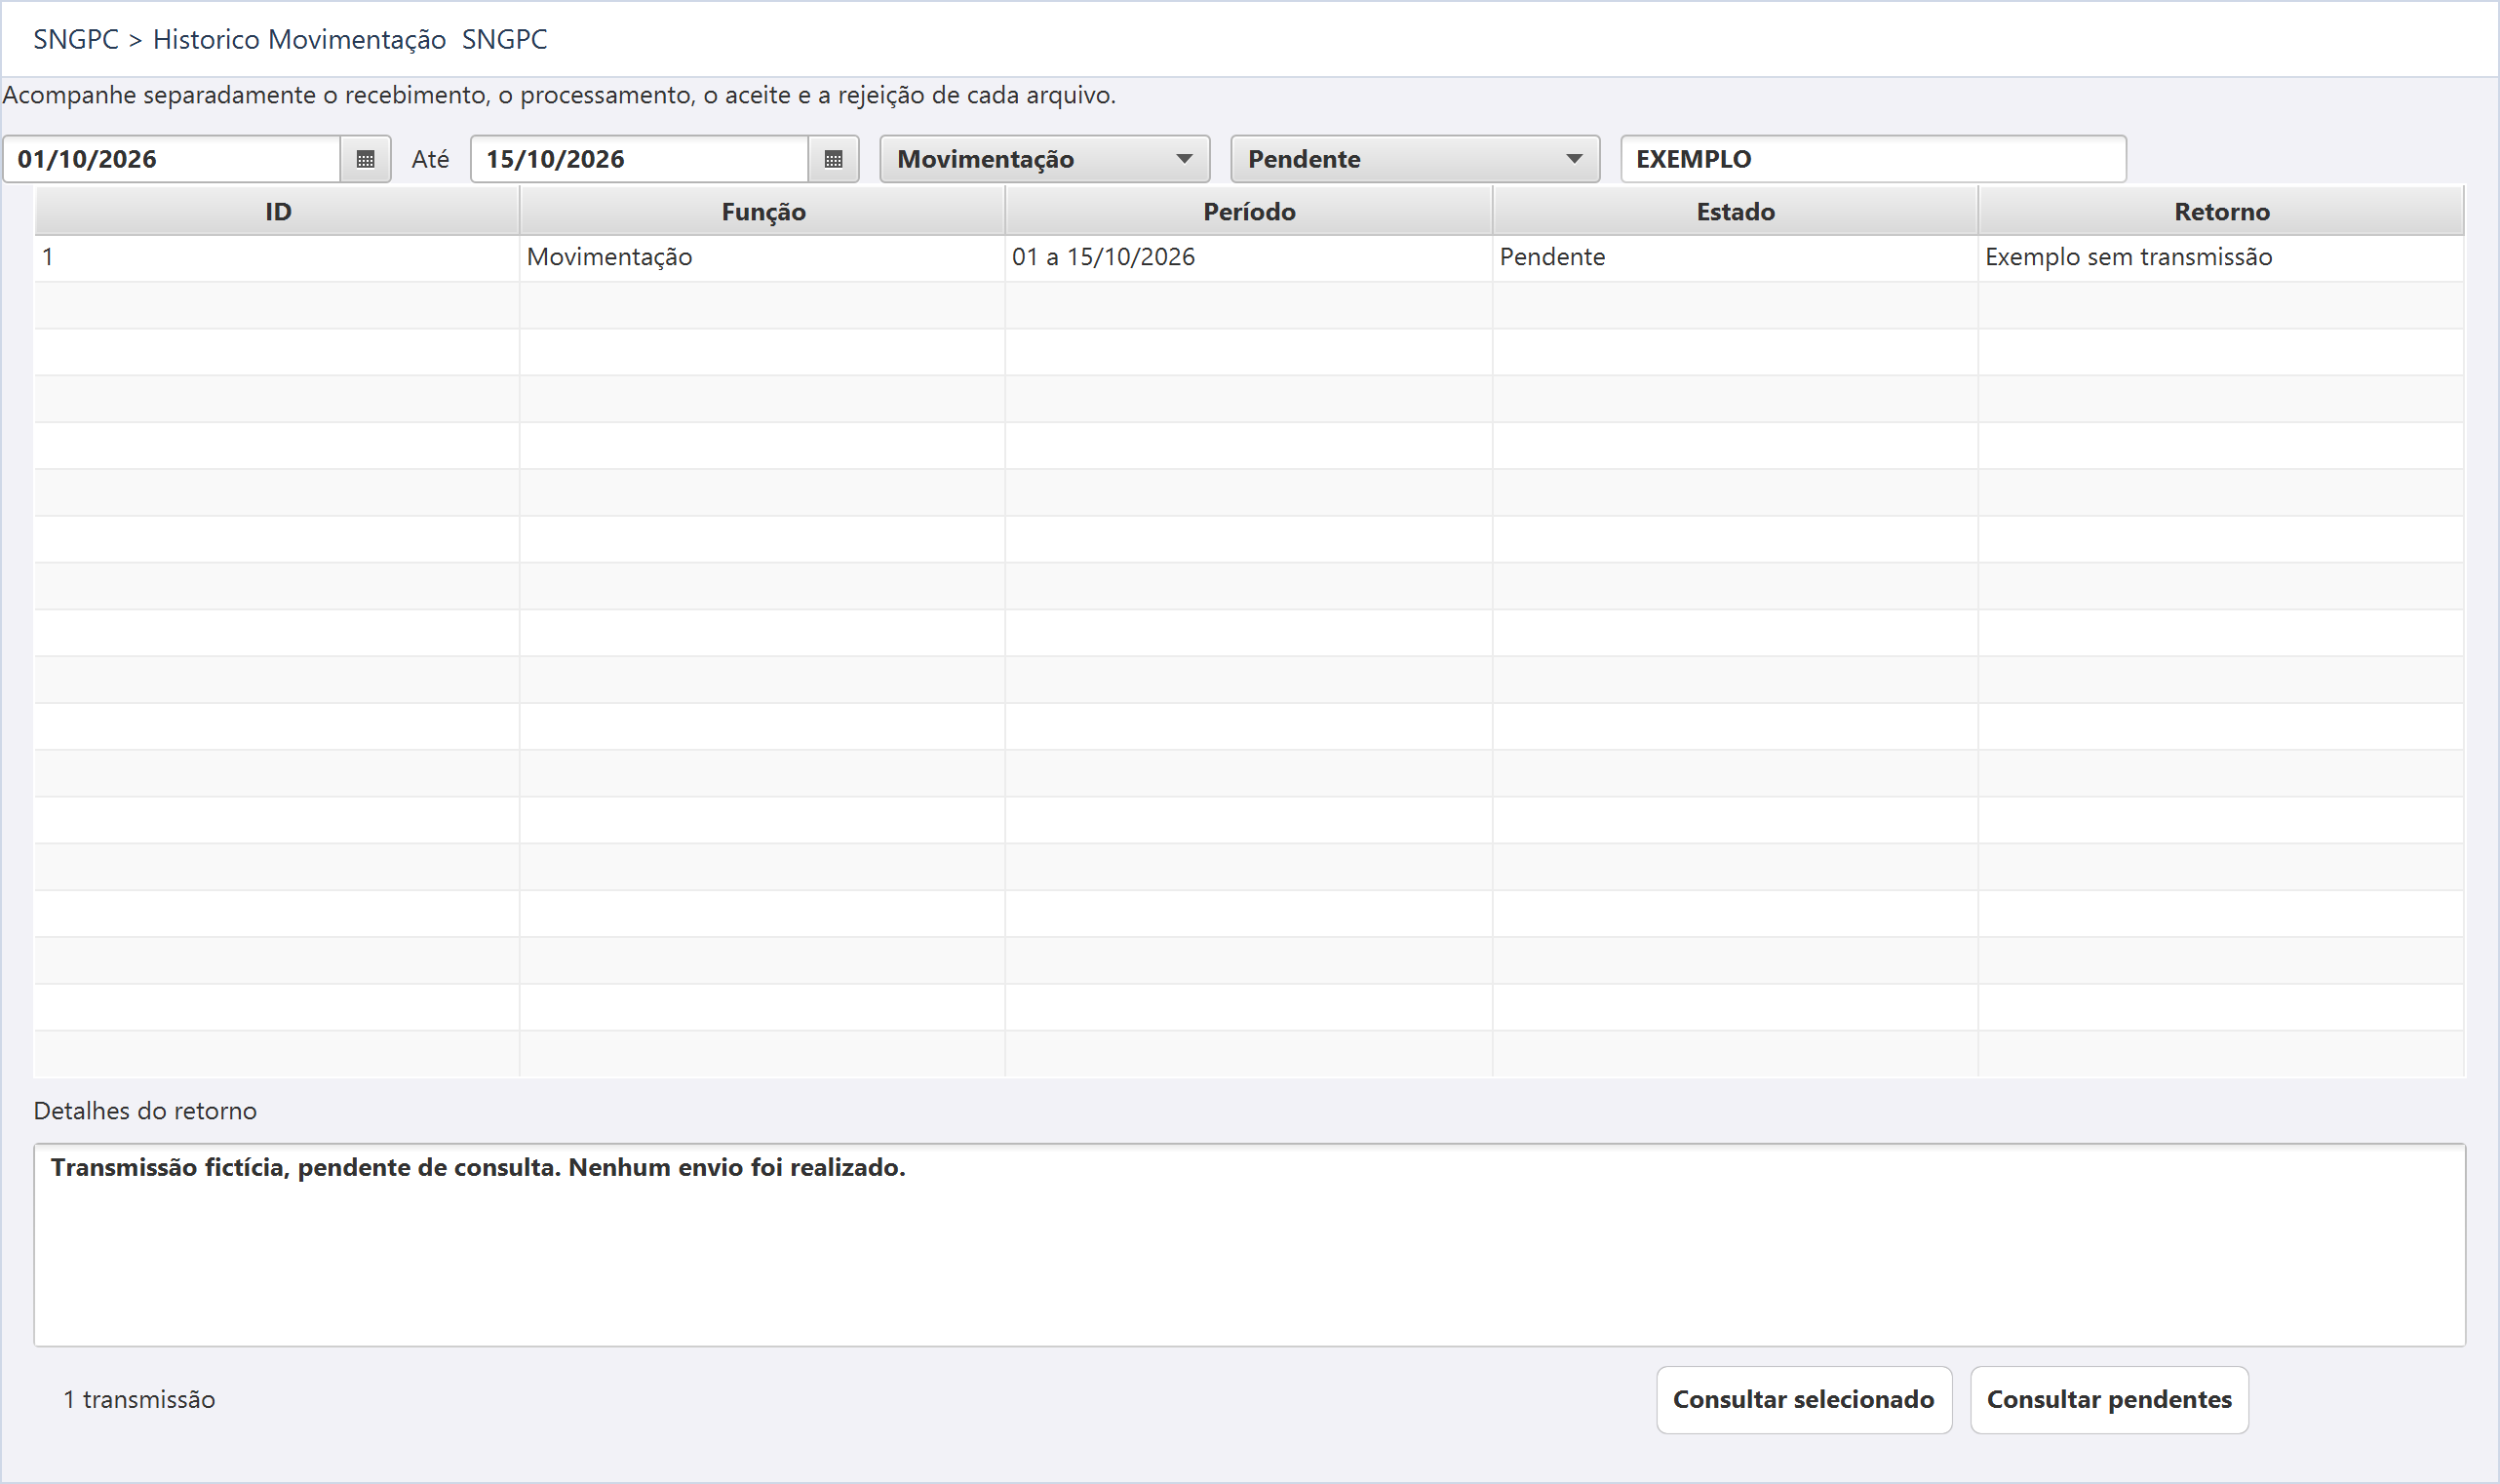Click the Consultar pendentes button
The image size is (2500, 1484).
pos(2109,1399)
